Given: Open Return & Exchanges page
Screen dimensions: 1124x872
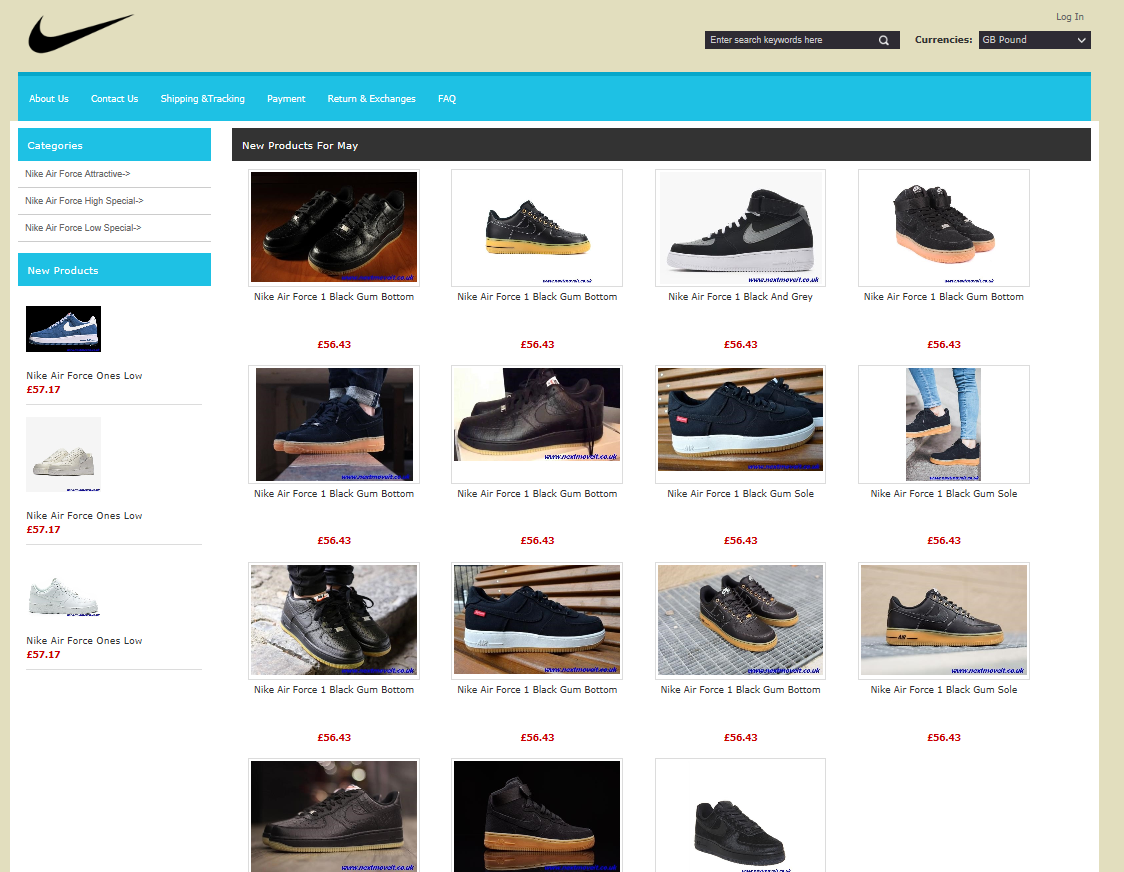Looking at the screenshot, I should pos(371,99).
